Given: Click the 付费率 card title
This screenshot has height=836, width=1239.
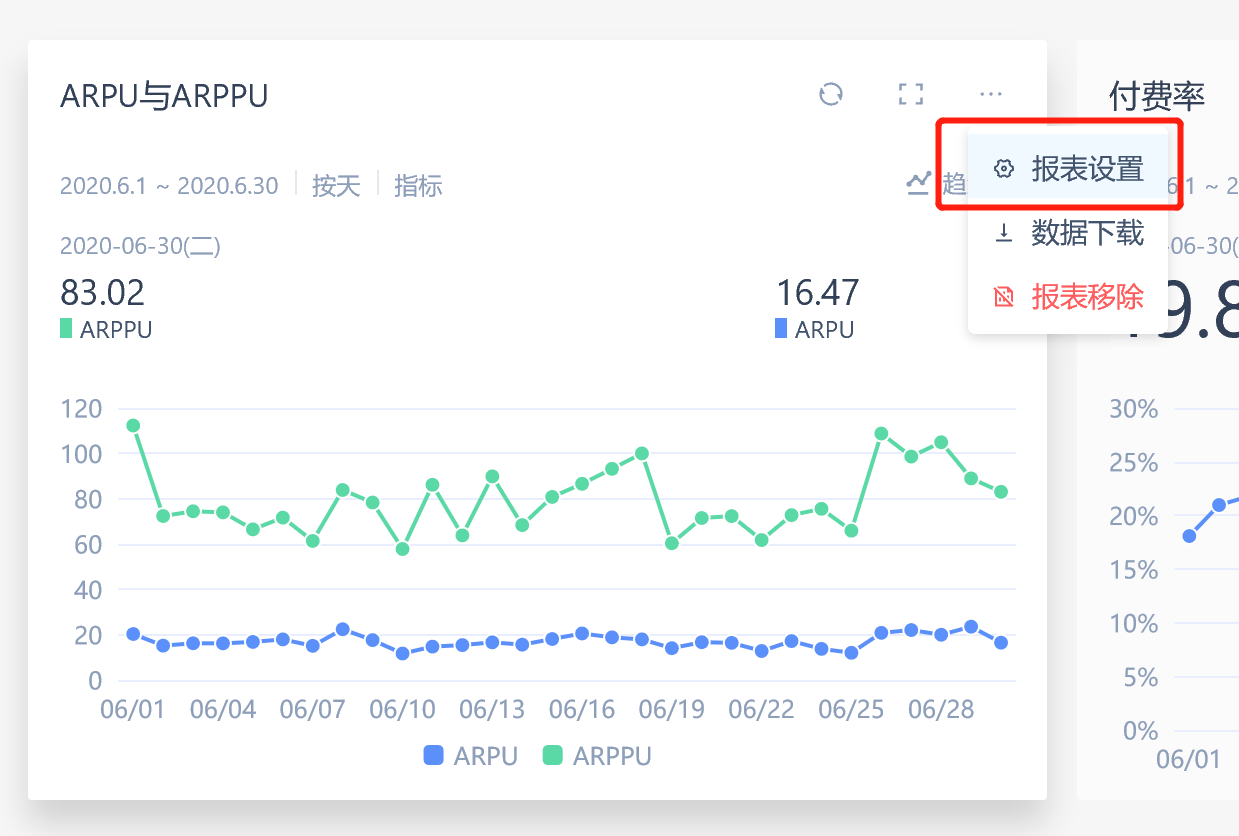Looking at the screenshot, I should click(1157, 96).
